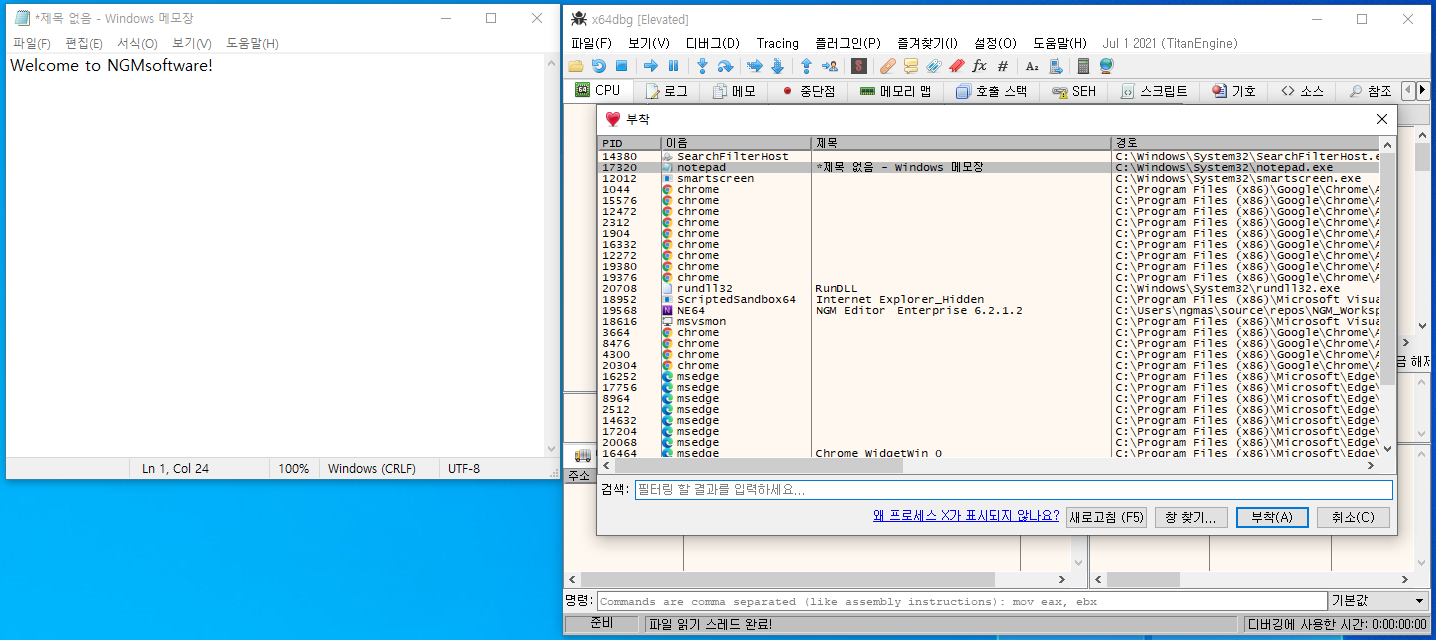Click the 창 찾기... button
Screen dimensions: 1436x640
tap(1191, 517)
